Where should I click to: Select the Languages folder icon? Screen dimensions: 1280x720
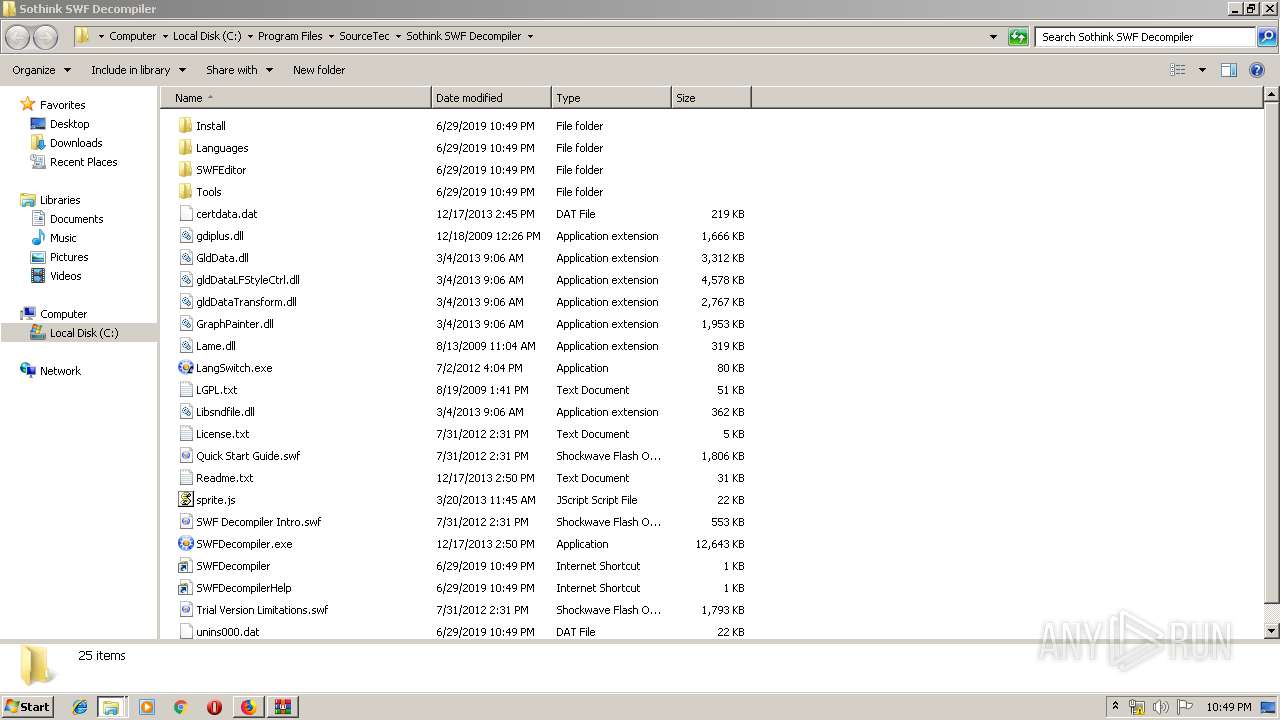click(x=185, y=148)
